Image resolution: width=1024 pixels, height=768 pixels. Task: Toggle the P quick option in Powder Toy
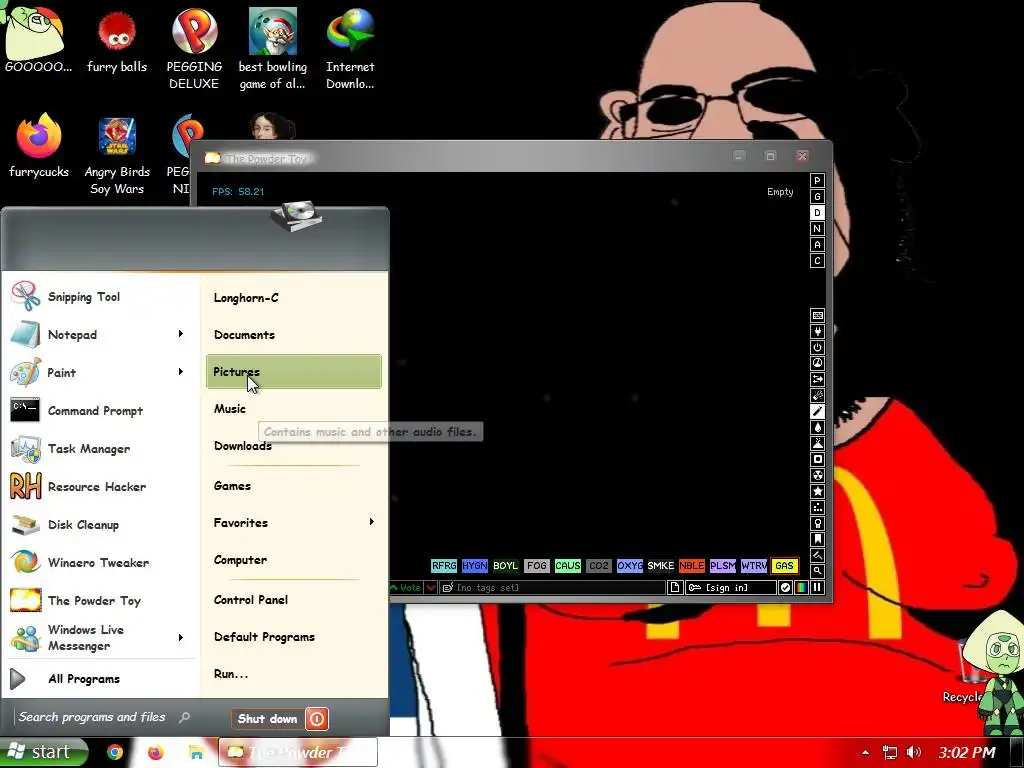coord(817,180)
